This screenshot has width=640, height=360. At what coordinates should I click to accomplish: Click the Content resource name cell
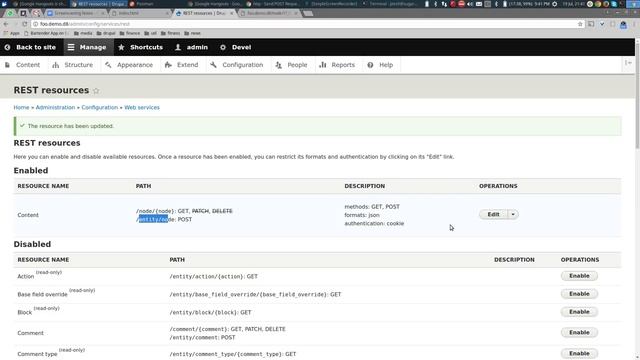[28, 215]
